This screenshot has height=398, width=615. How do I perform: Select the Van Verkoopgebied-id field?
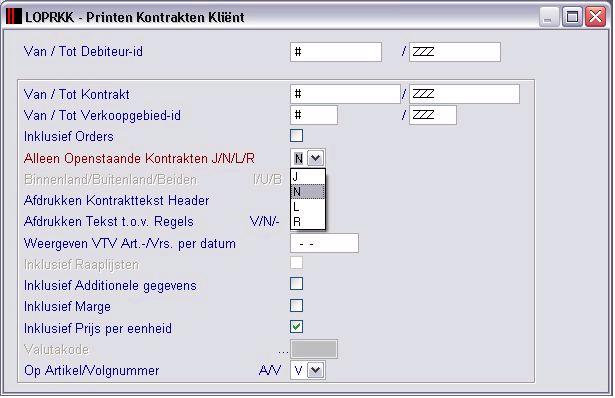tap(314, 115)
